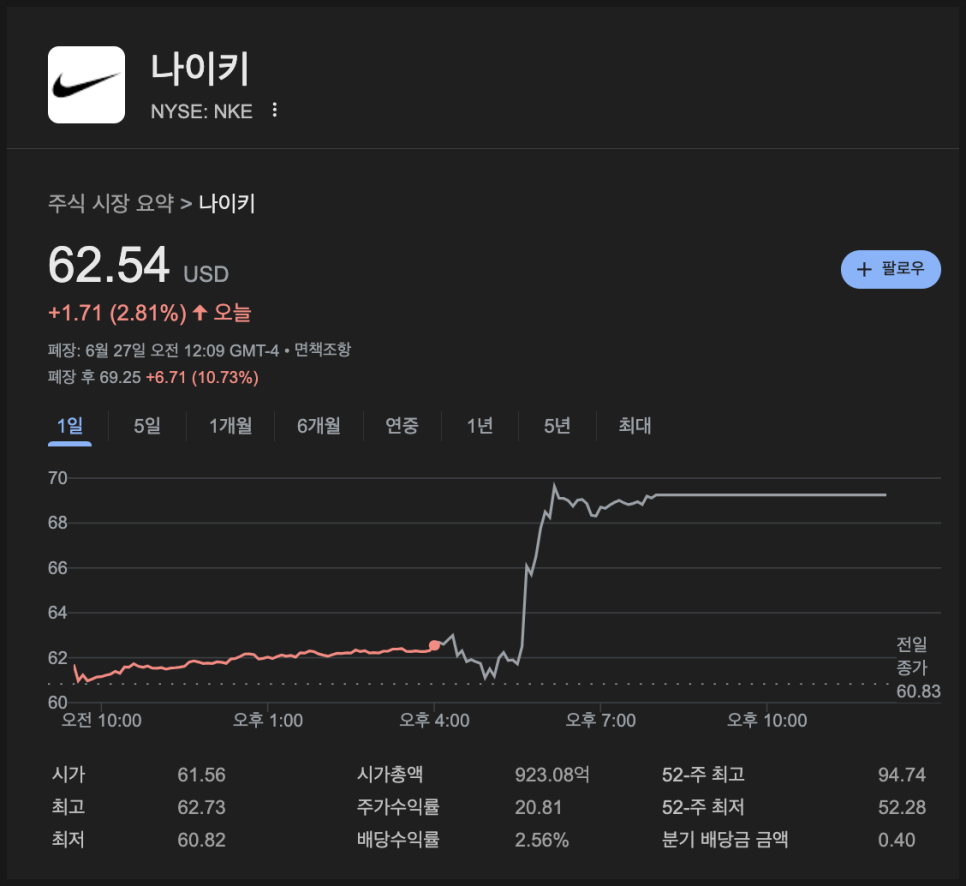Select the 1일 chart tab
966x886 pixels.
pyautogui.click(x=70, y=426)
